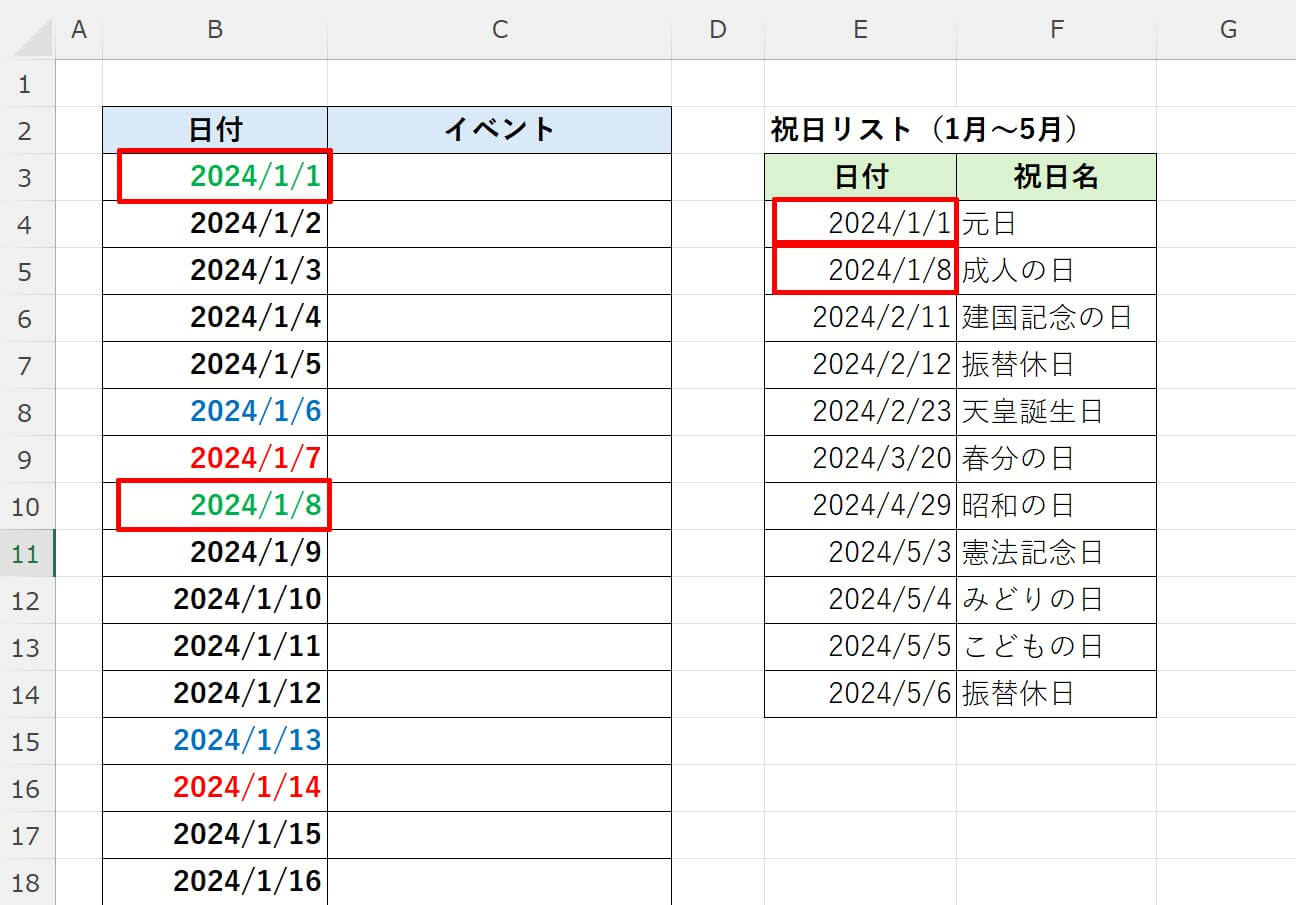This screenshot has width=1296, height=905.
Task: Select column A header
Action: [79, 30]
